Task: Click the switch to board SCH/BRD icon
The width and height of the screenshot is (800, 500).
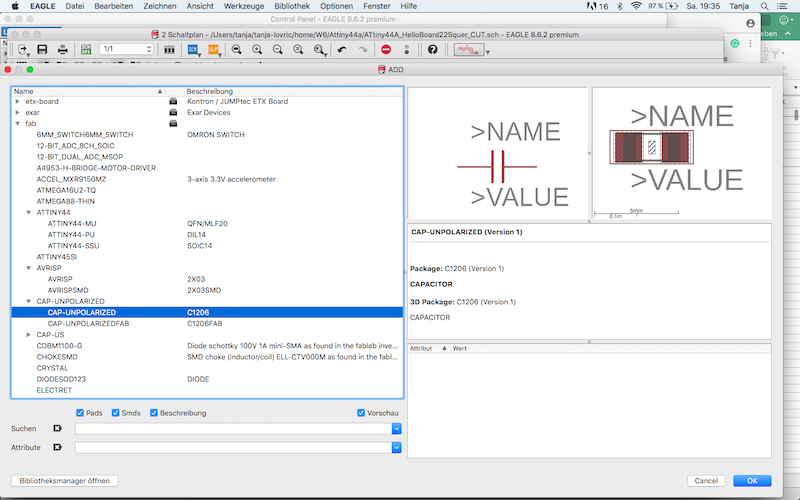Action: (x=86, y=49)
